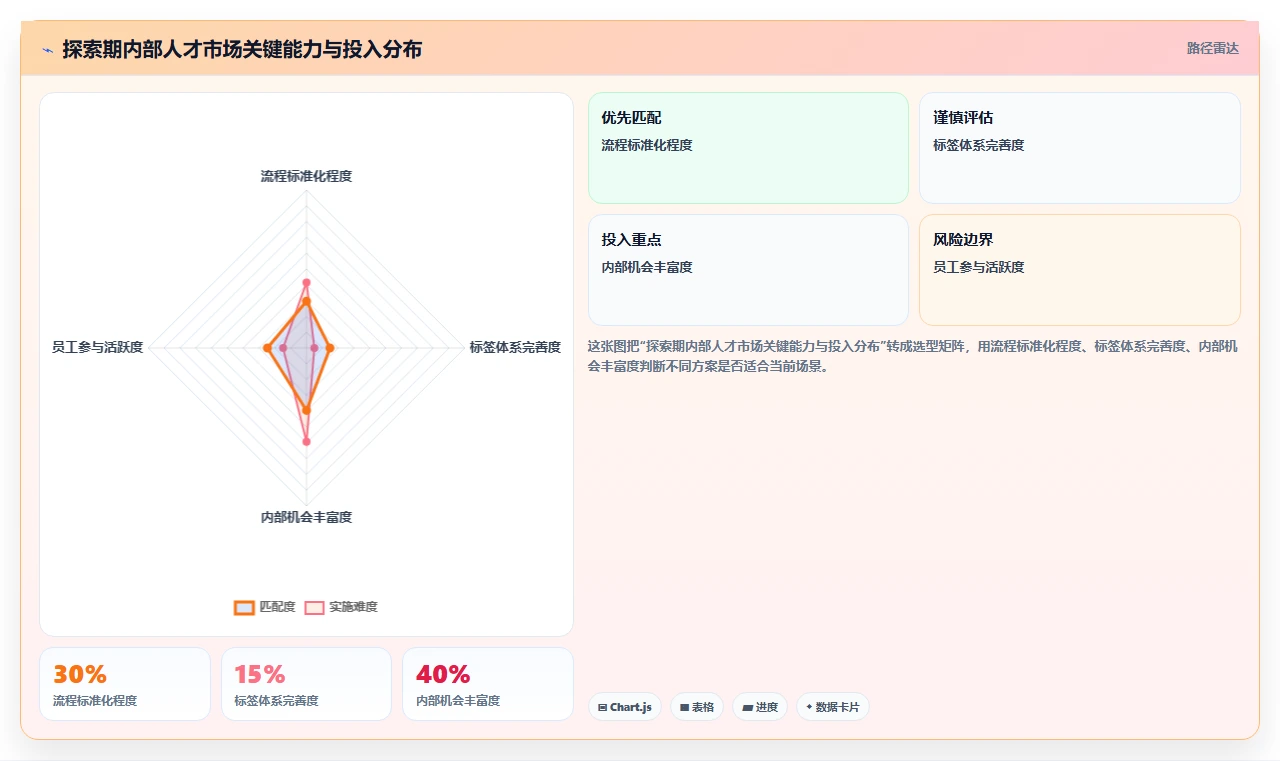
Task: Click the description paragraph starting with 这张图把
Action: (913, 356)
